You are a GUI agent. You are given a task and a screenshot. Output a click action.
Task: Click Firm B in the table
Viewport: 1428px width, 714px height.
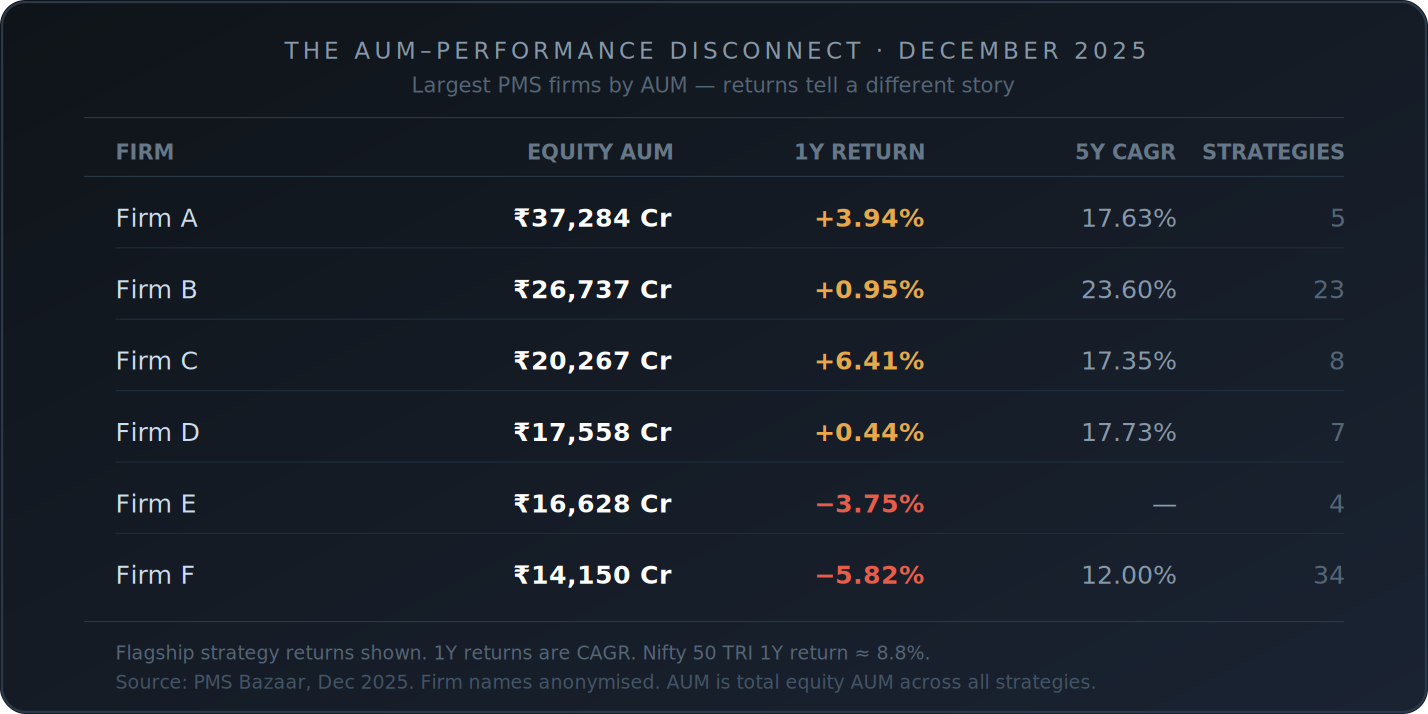tap(157, 290)
